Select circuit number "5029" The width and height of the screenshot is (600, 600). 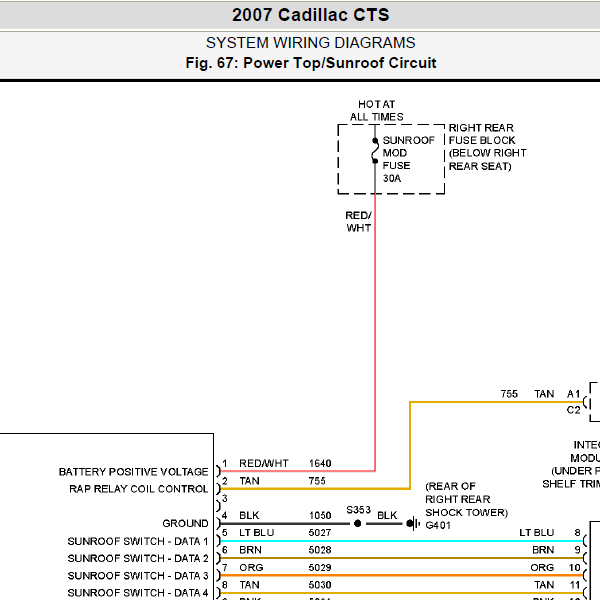coord(320,567)
